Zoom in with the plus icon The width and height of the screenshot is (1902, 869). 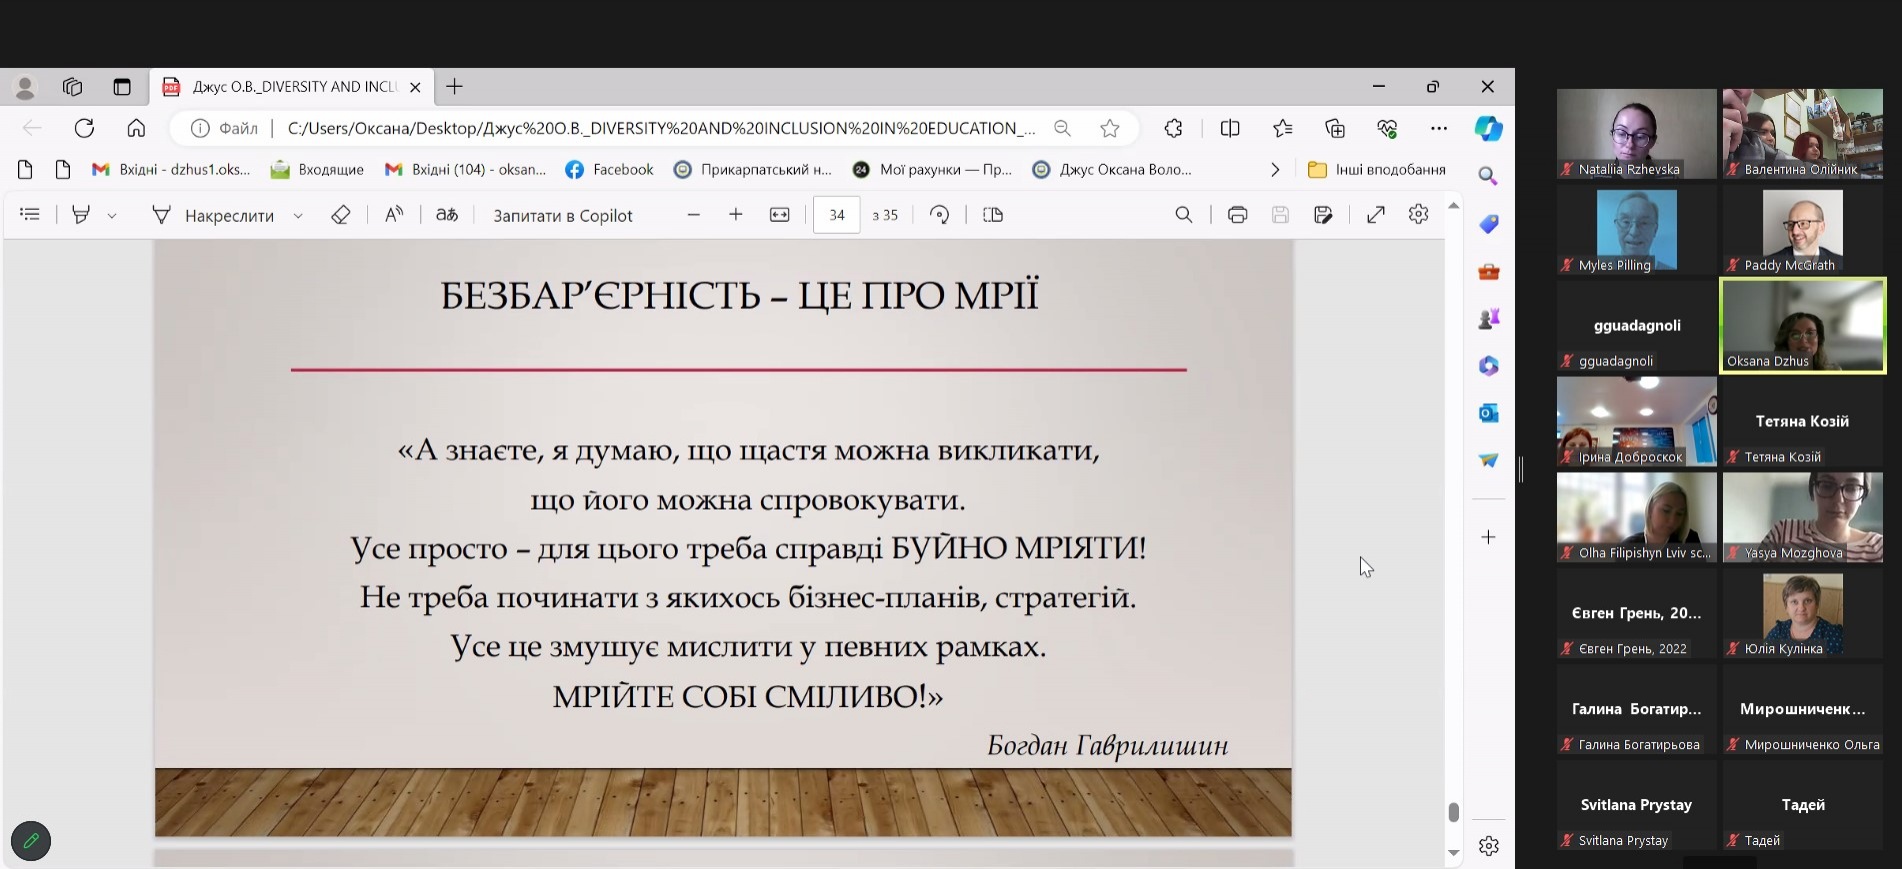coord(736,215)
